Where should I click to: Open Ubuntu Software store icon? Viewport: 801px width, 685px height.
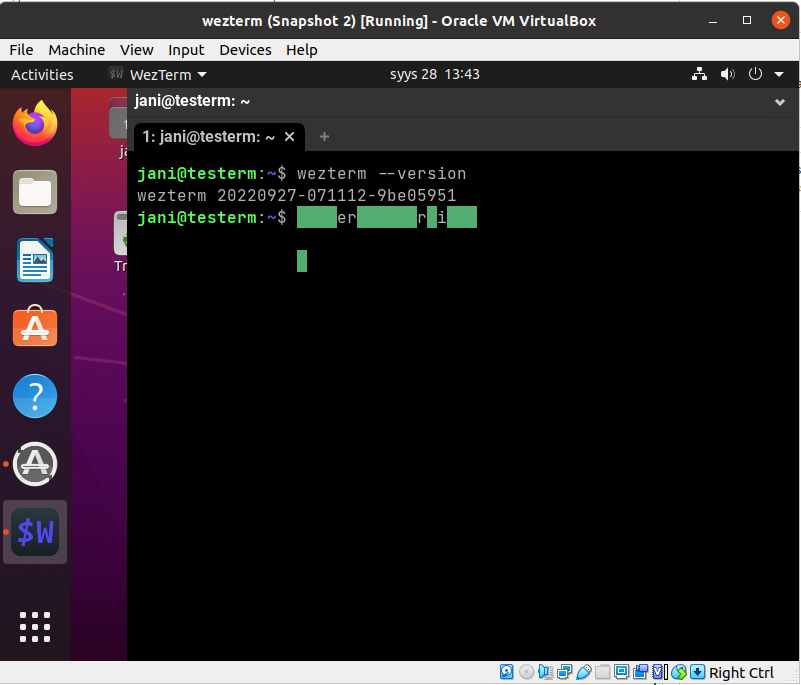35,328
